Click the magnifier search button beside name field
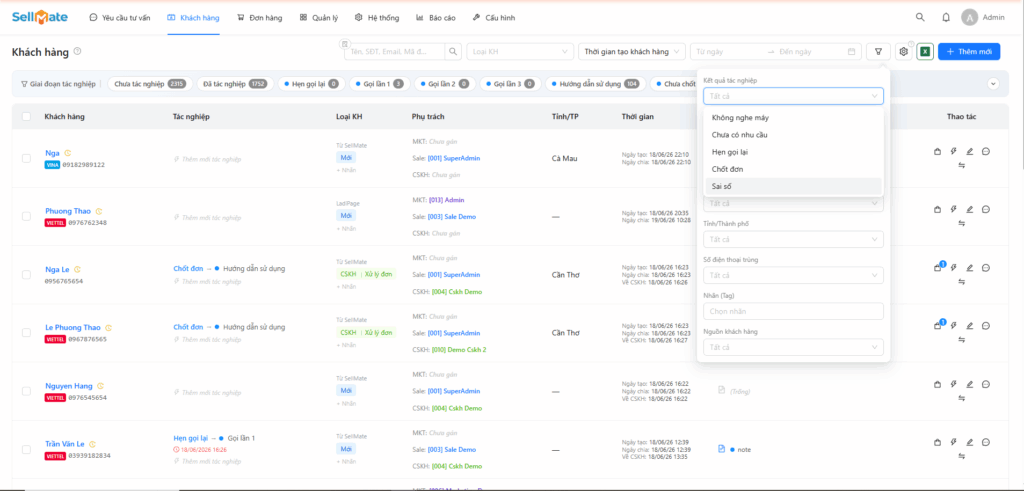The image size is (1024, 491). point(454,52)
